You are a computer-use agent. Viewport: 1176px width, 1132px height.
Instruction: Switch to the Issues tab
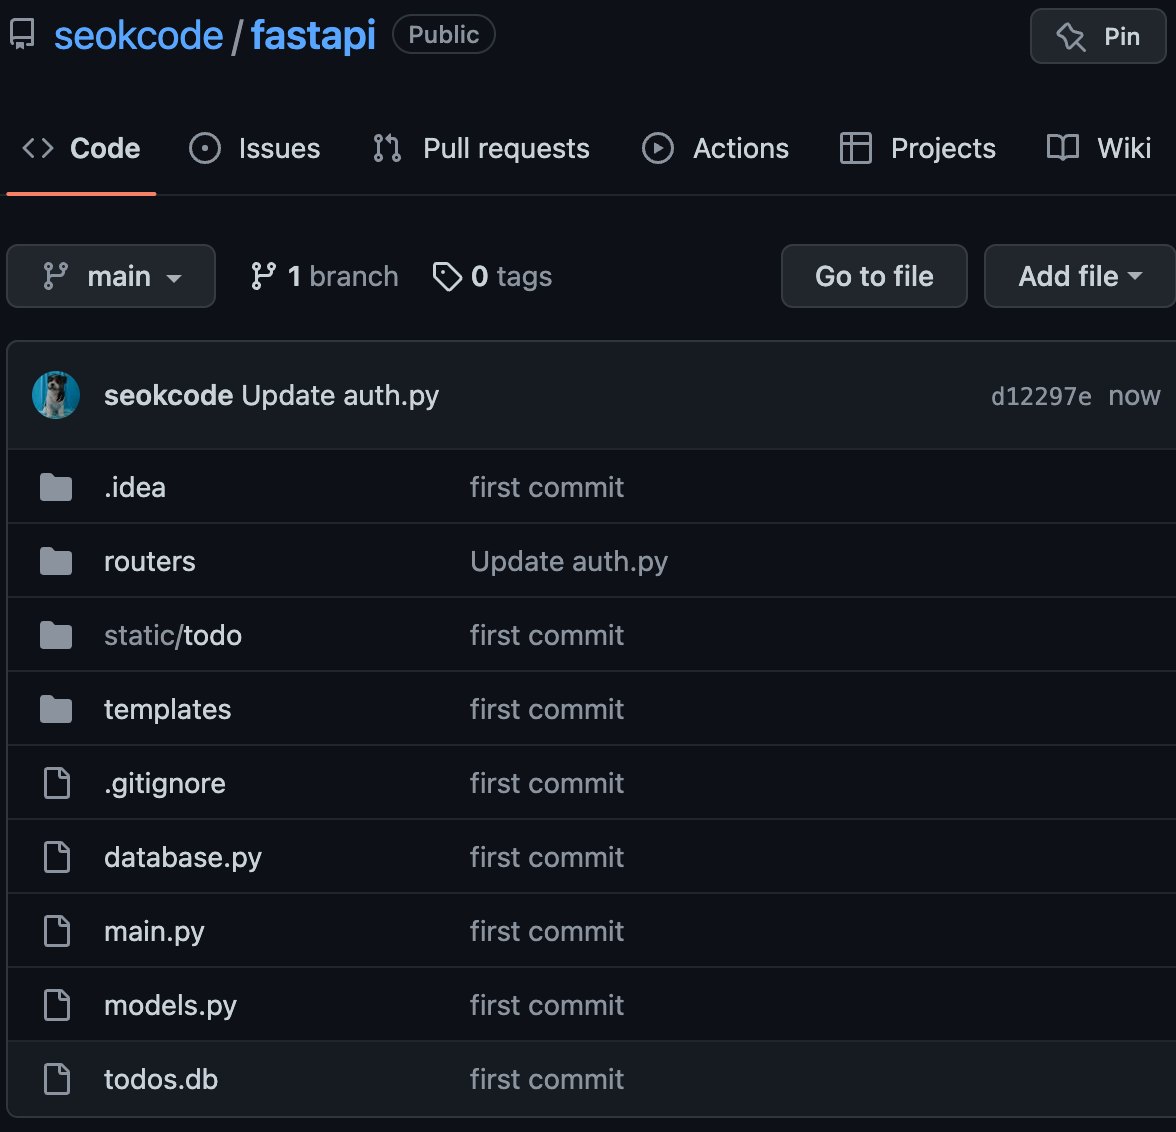click(x=255, y=149)
